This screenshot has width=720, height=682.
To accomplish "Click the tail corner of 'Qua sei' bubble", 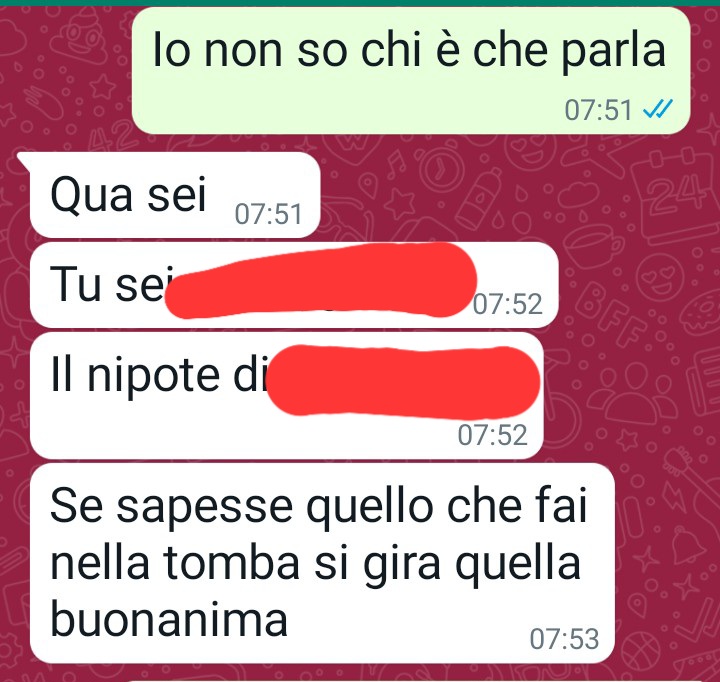I will (x=24, y=160).
